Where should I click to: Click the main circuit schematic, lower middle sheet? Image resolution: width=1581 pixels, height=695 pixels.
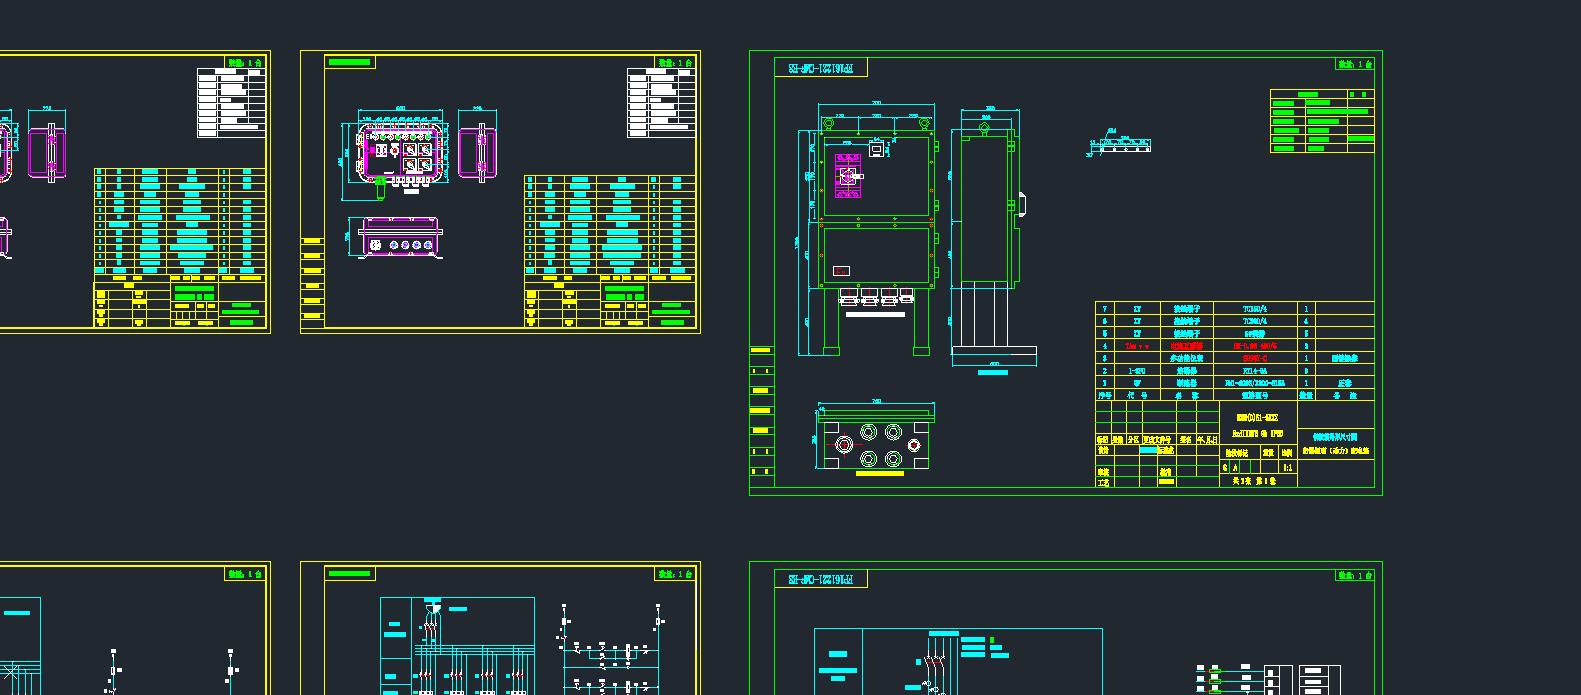click(457, 646)
